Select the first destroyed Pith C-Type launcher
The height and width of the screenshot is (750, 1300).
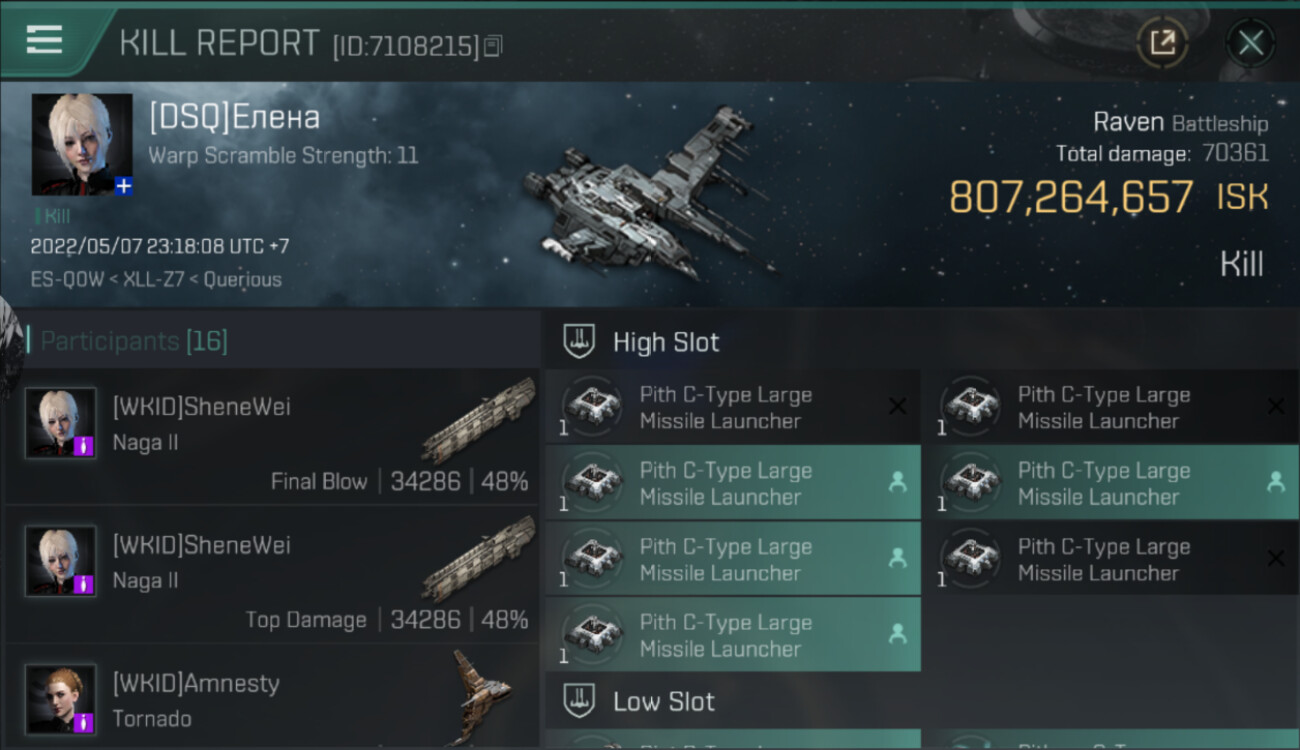733,407
